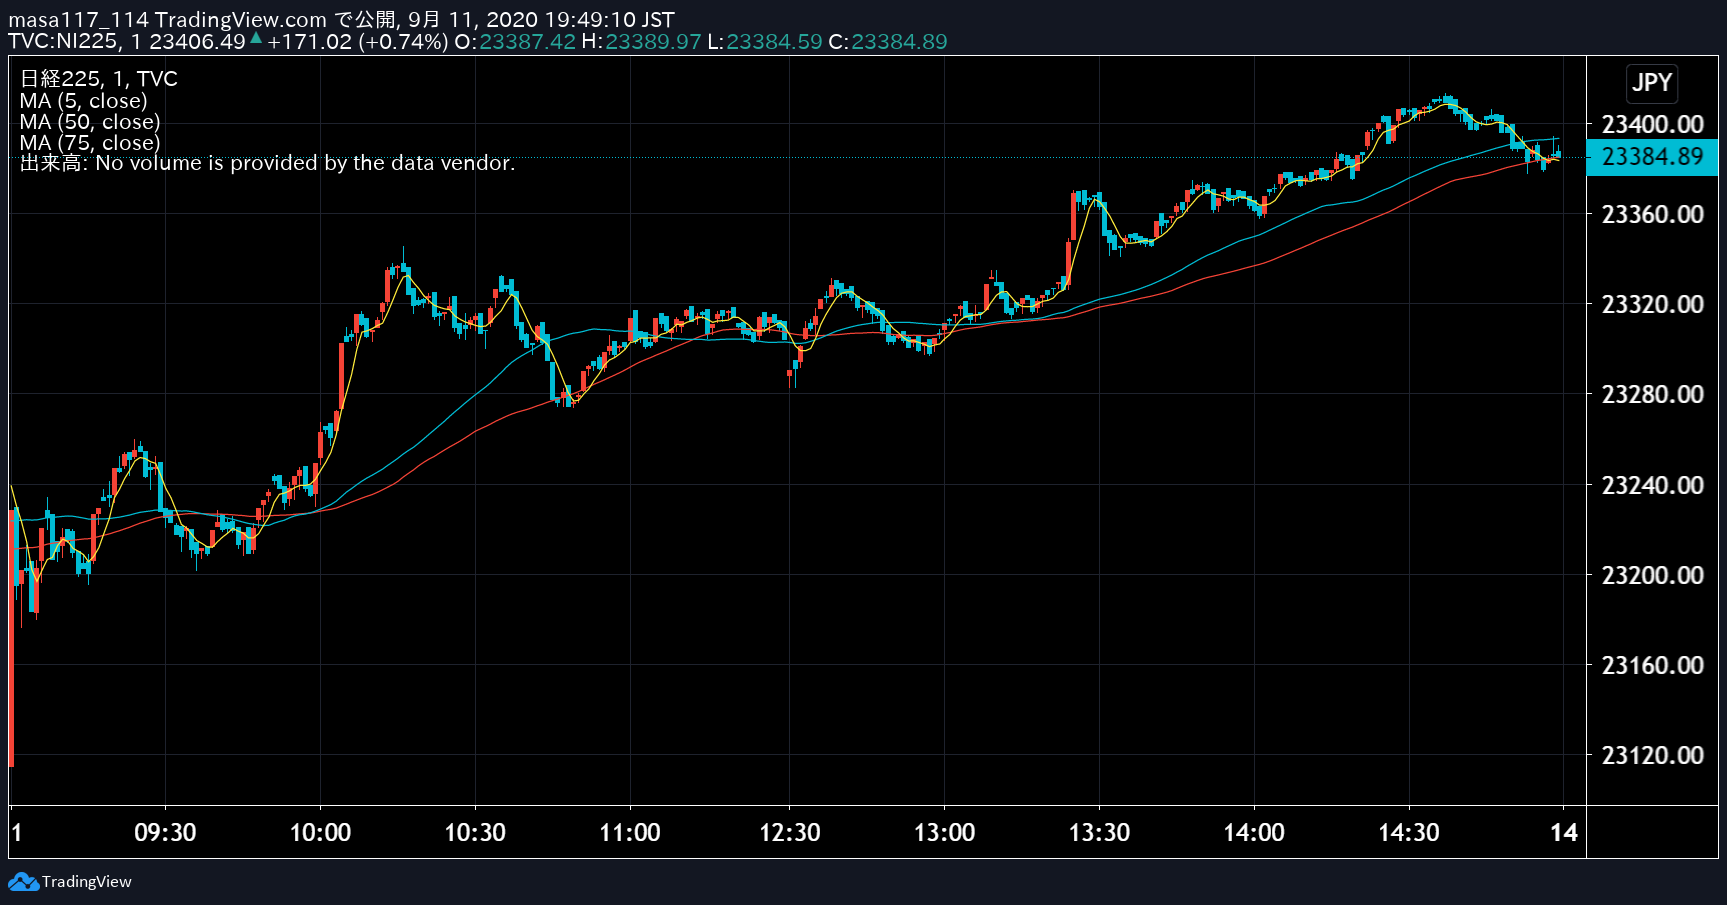
Task: Click the 09:30 time axis label
Action: tap(165, 832)
